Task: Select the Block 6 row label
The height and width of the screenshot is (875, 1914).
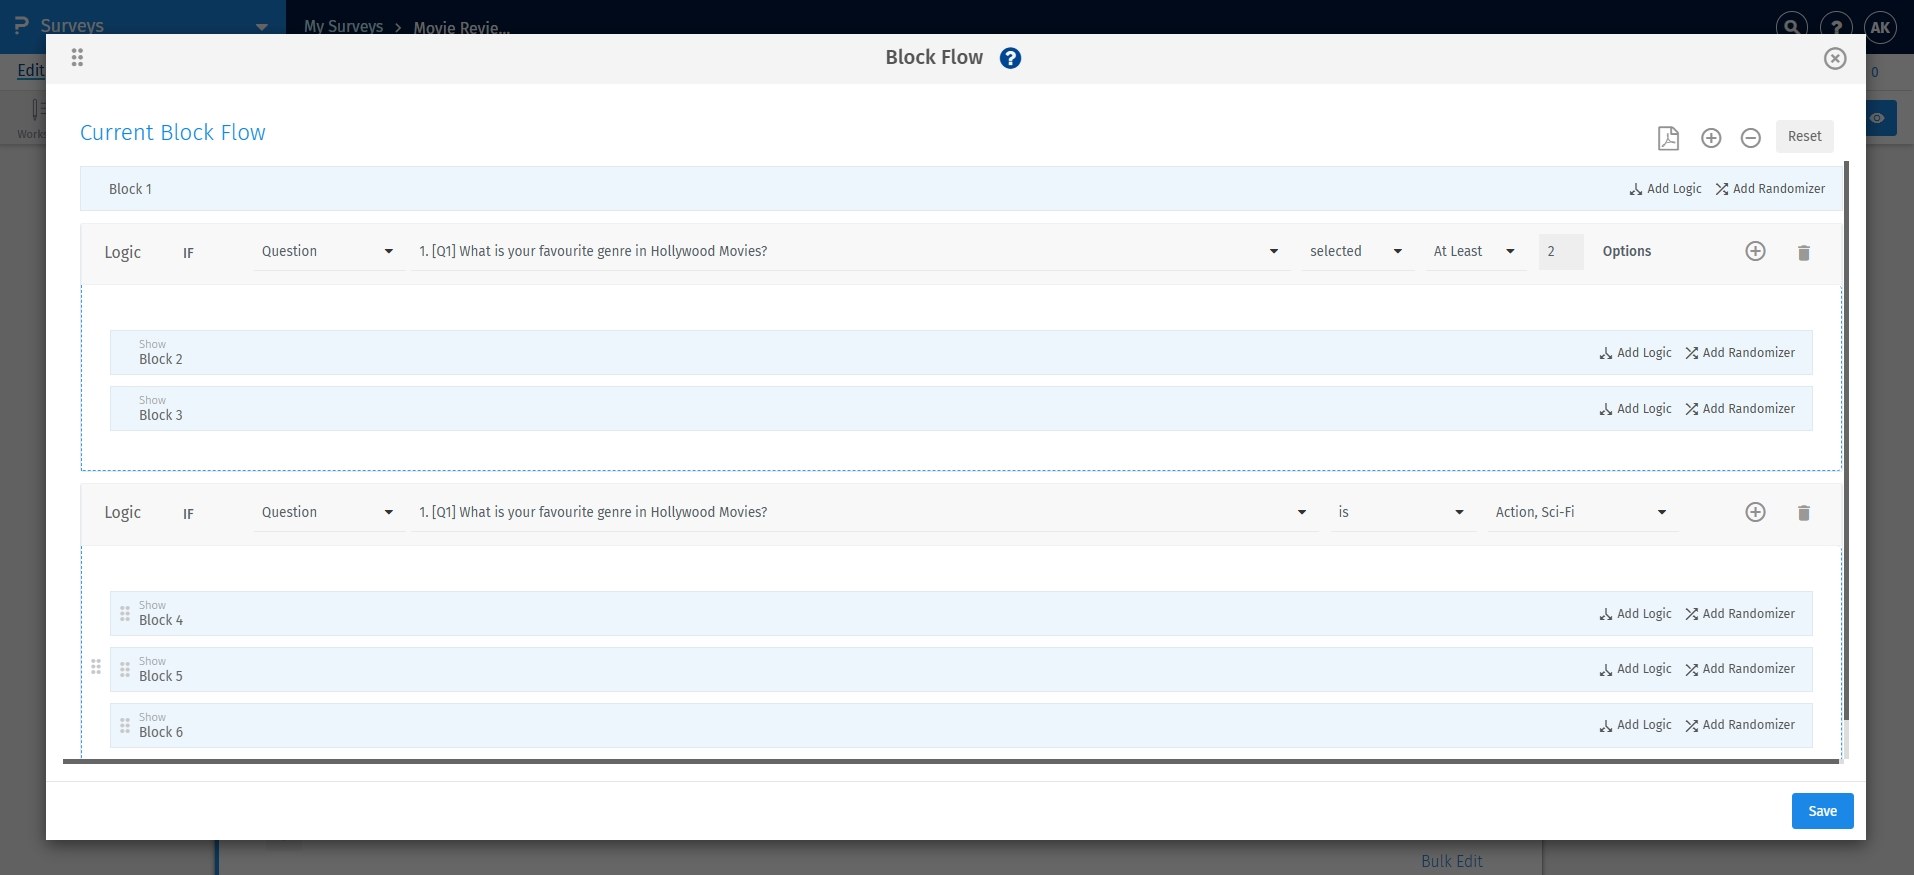Action: [160, 732]
